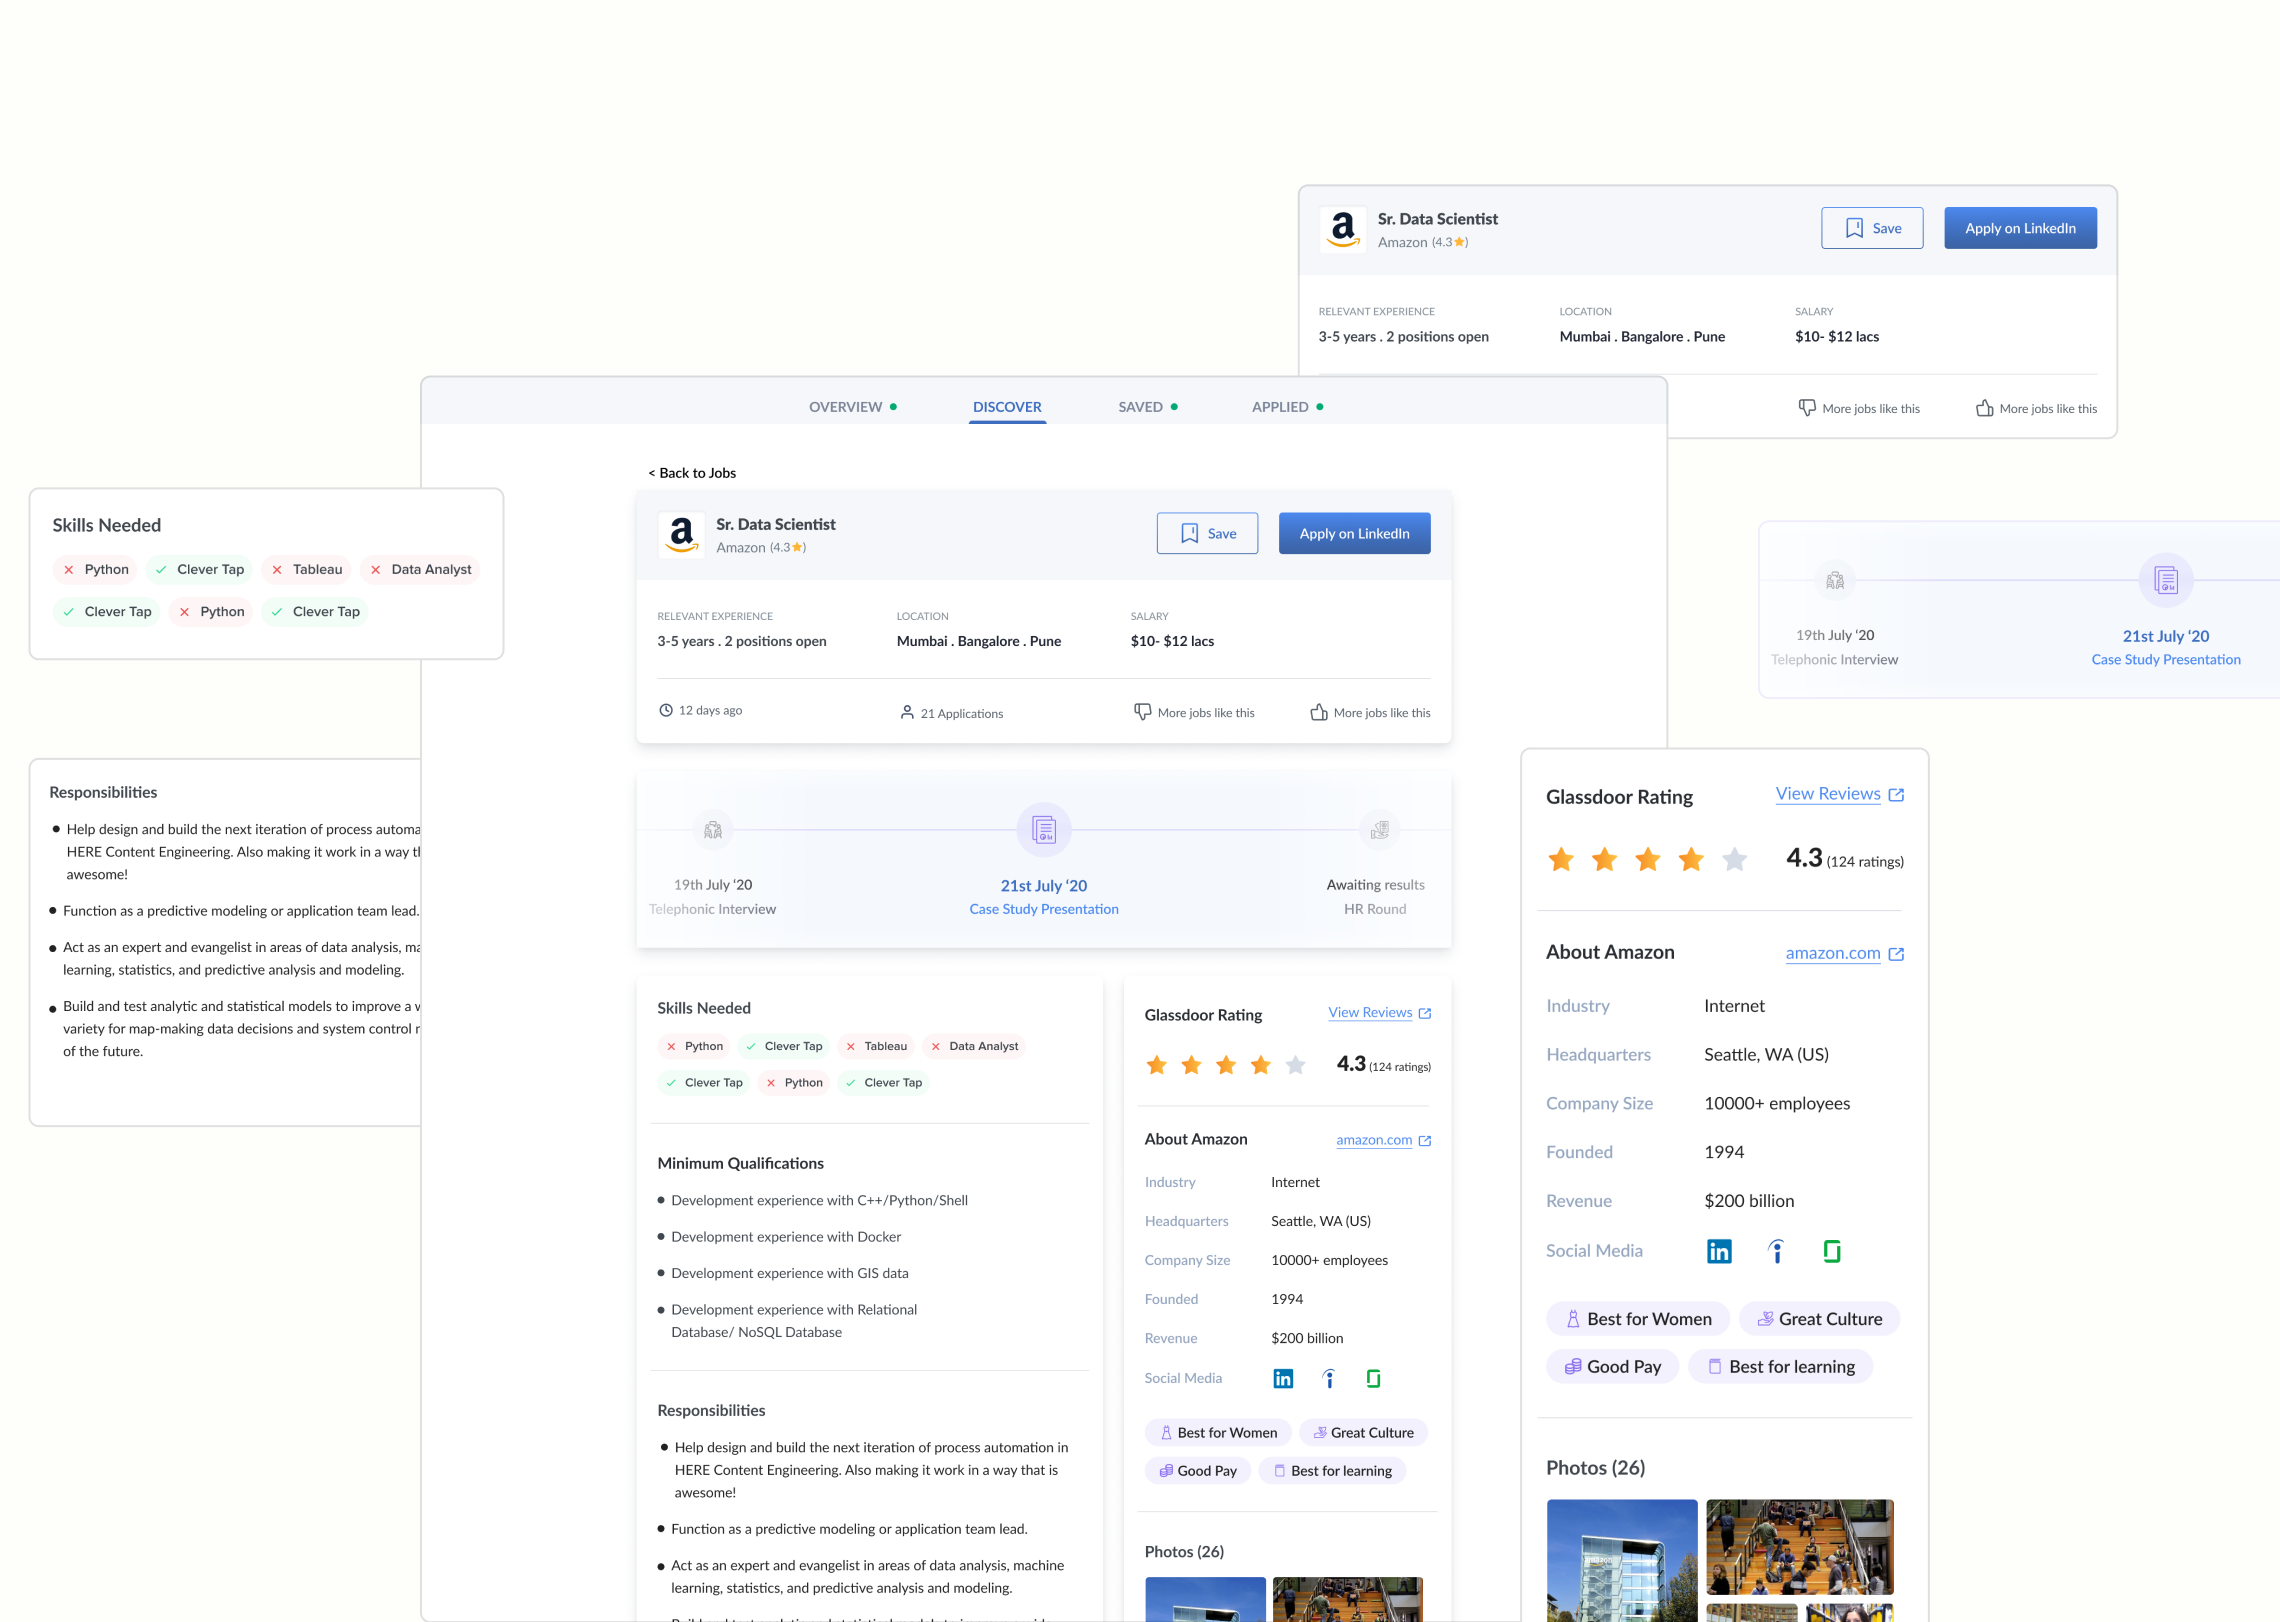This screenshot has width=2280, height=1622.
Task: Click Apply on LinkedIn in top card
Action: click(x=2019, y=228)
